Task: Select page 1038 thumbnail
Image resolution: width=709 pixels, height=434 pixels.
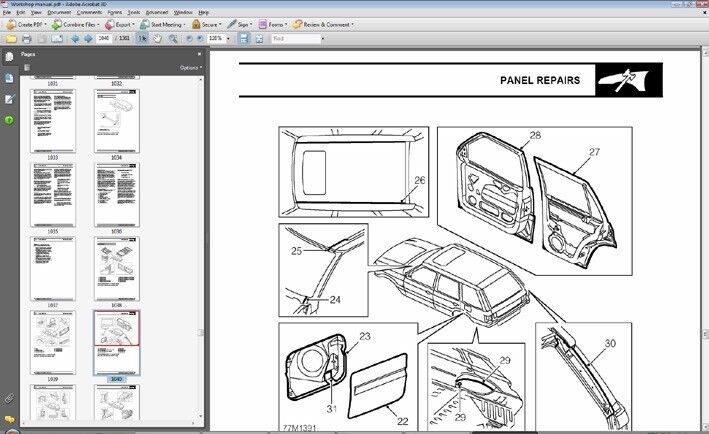Action: [x=117, y=269]
